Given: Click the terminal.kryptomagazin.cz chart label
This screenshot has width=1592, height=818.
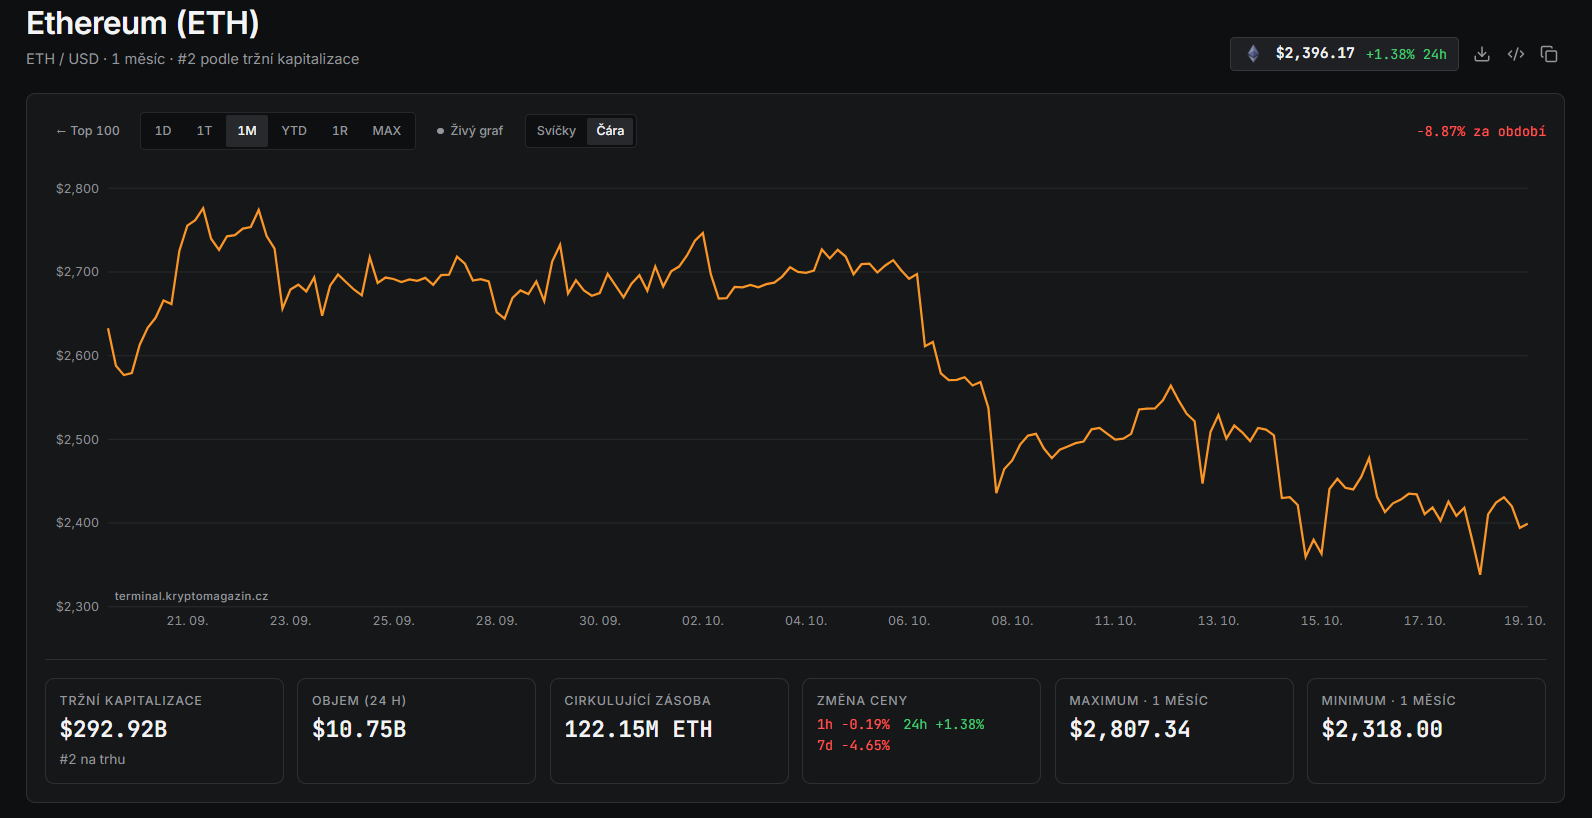Looking at the screenshot, I should point(191,596).
